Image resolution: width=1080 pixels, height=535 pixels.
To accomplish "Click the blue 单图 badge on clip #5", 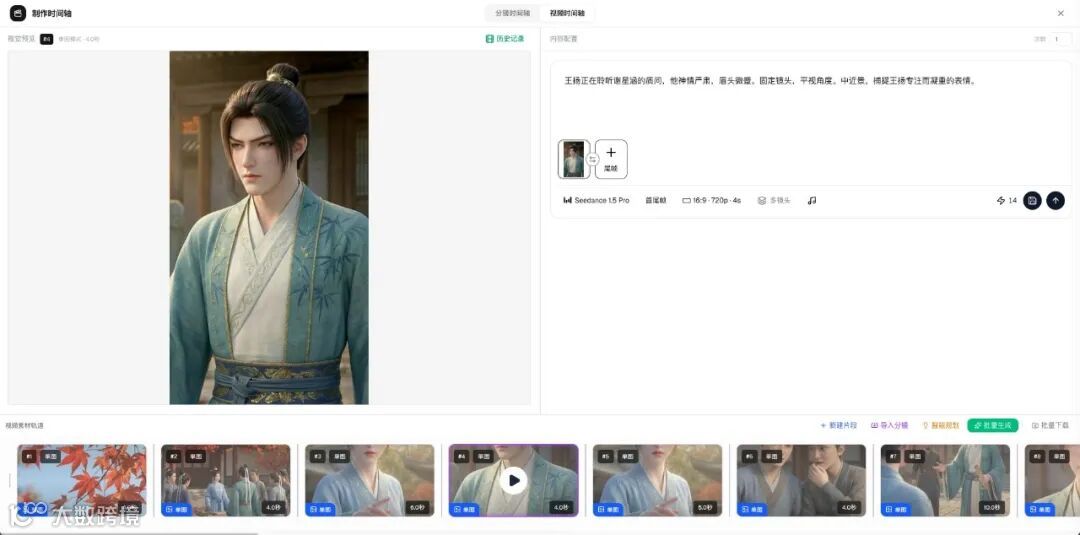I will pyautogui.click(x=608, y=510).
